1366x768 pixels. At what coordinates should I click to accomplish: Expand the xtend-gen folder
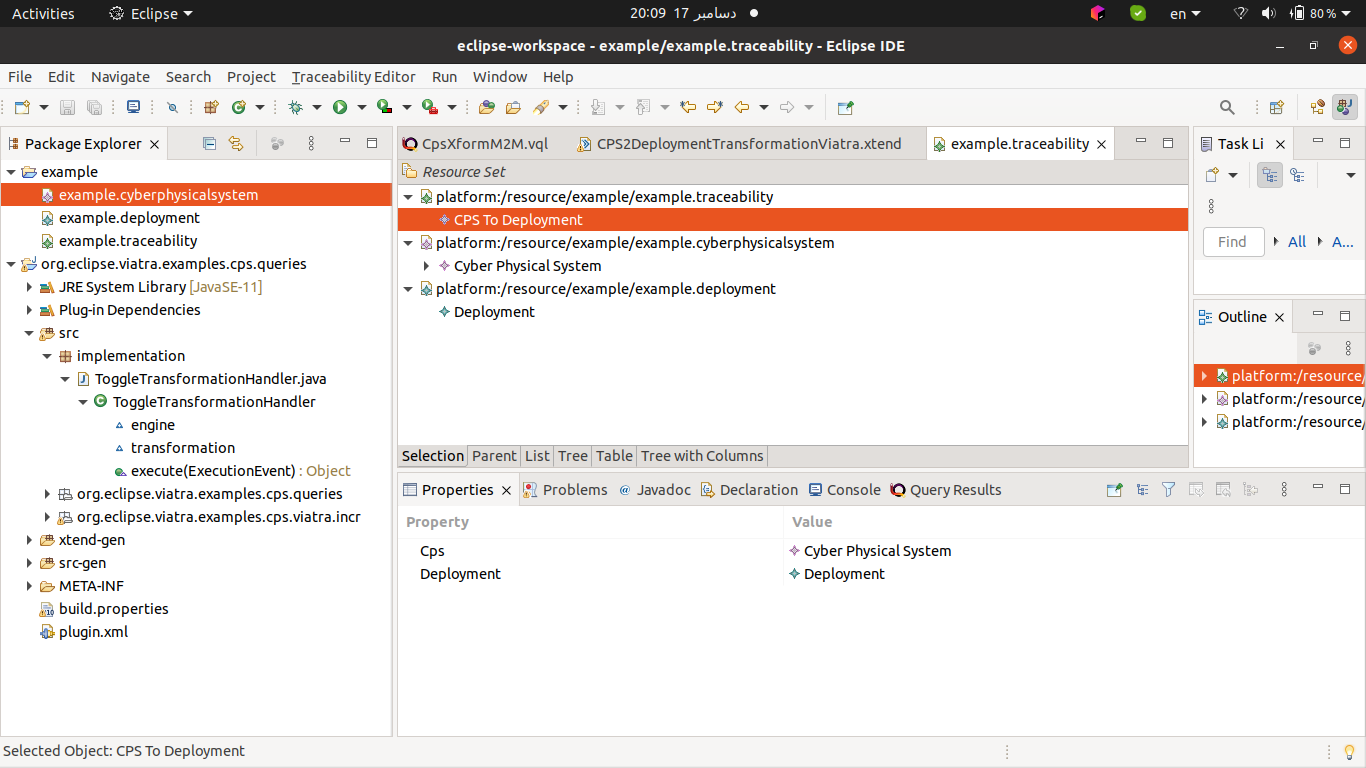(29, 540)
